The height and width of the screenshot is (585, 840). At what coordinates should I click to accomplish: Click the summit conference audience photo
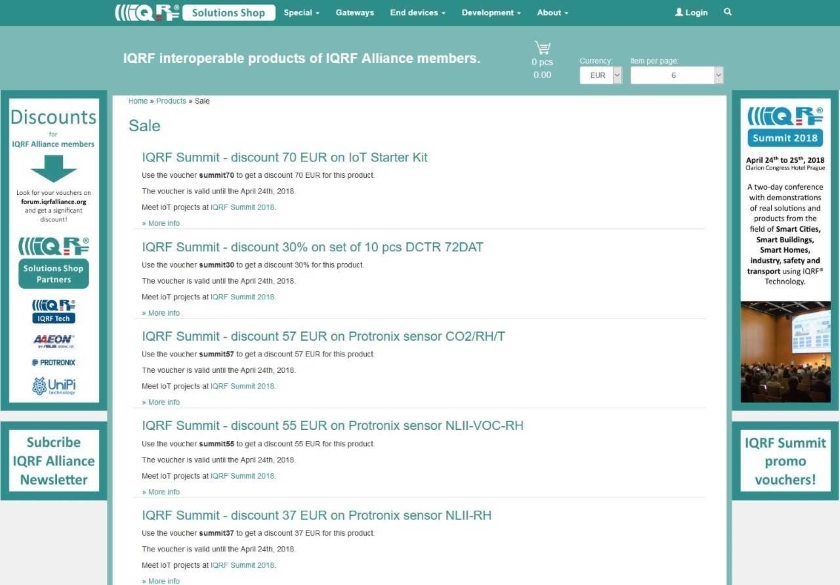pyautogui.click(x=785, y=351)
